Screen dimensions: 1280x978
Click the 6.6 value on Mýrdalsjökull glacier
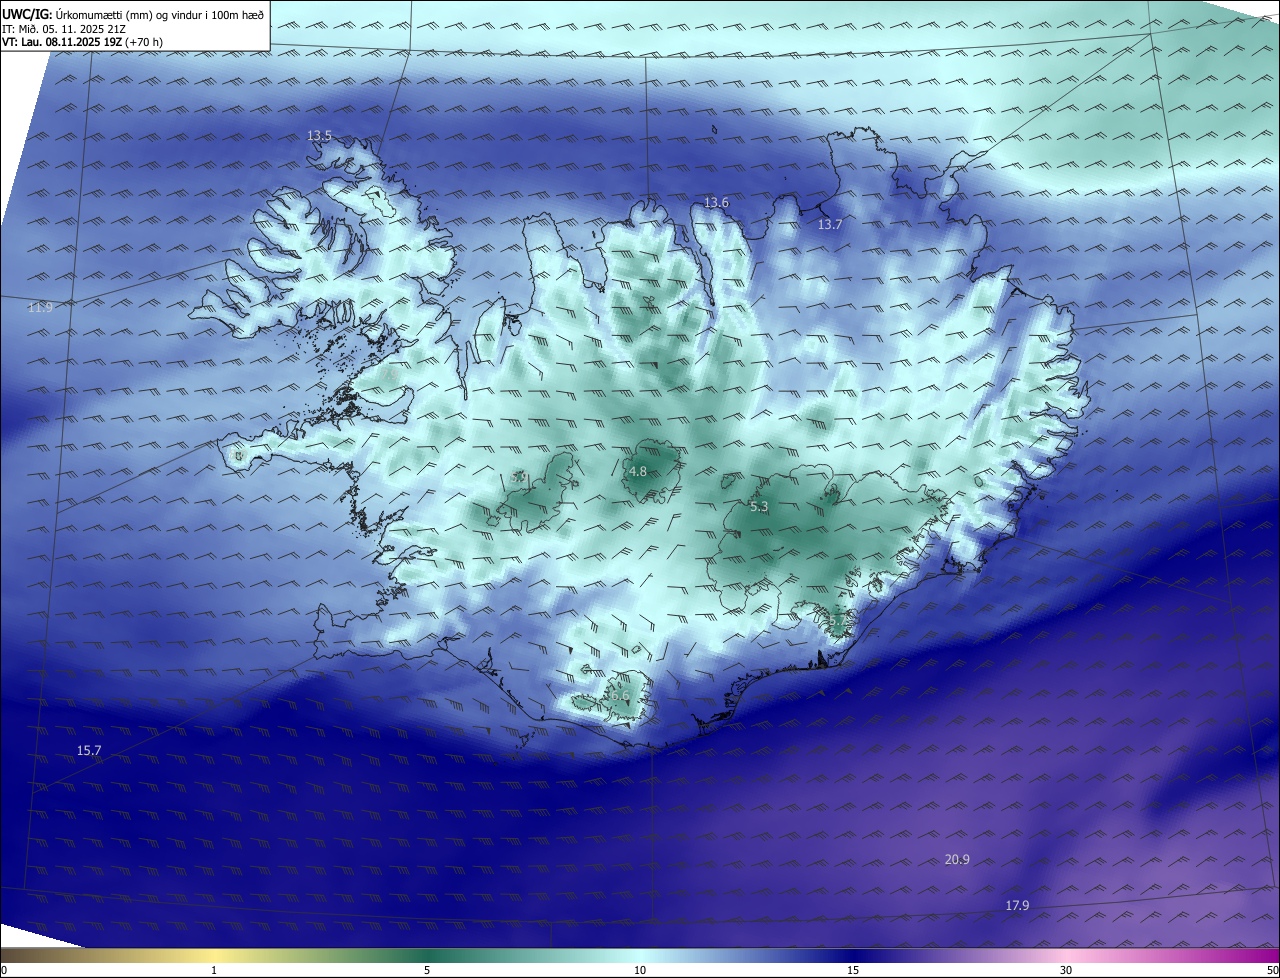tap(620, 696)
